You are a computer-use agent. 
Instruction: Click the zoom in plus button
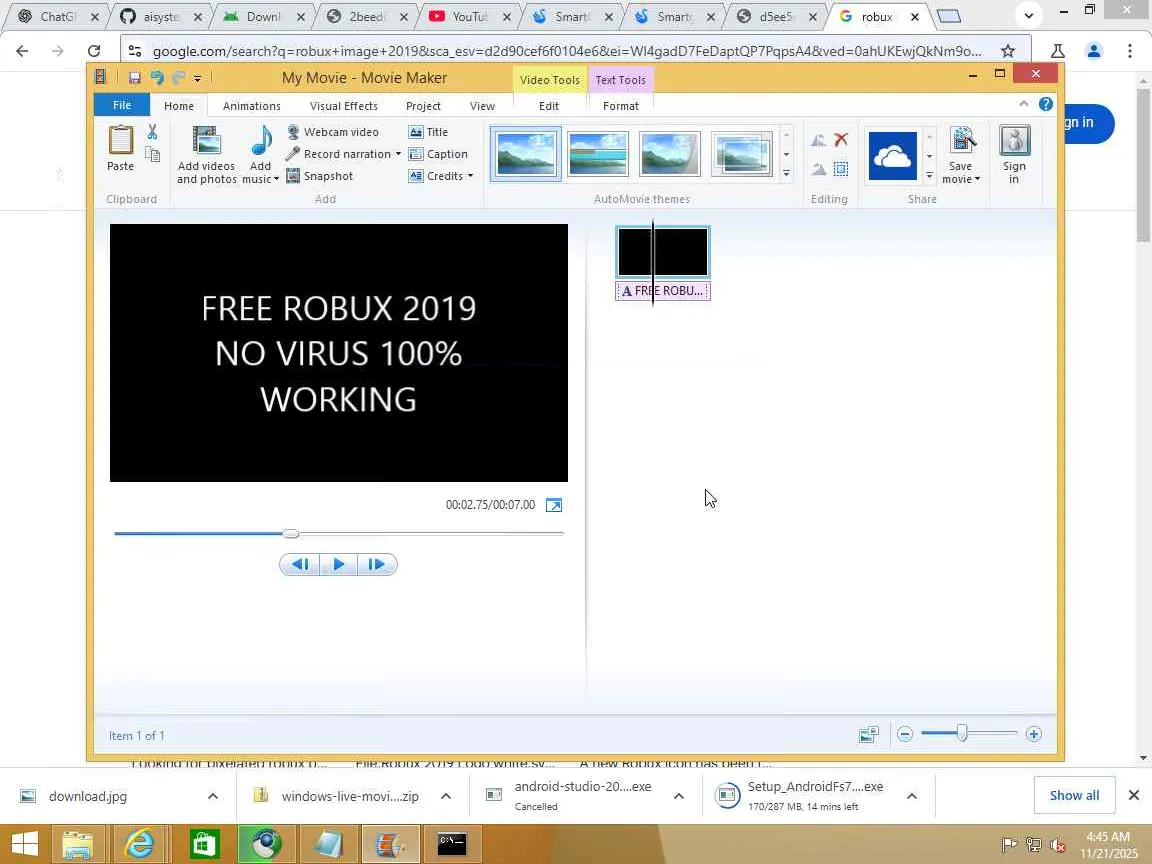pyautogui.click(x=1034, y=734)
